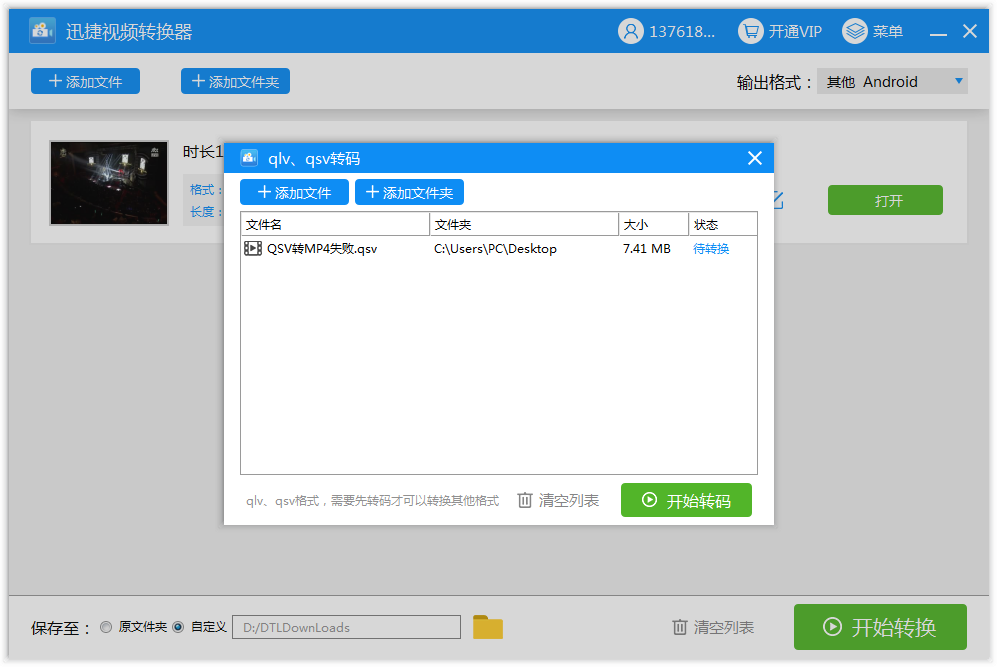The image size is (998, 668).
Task: Close the main 迅捷视频转换器 window
Action: point(970,31)
